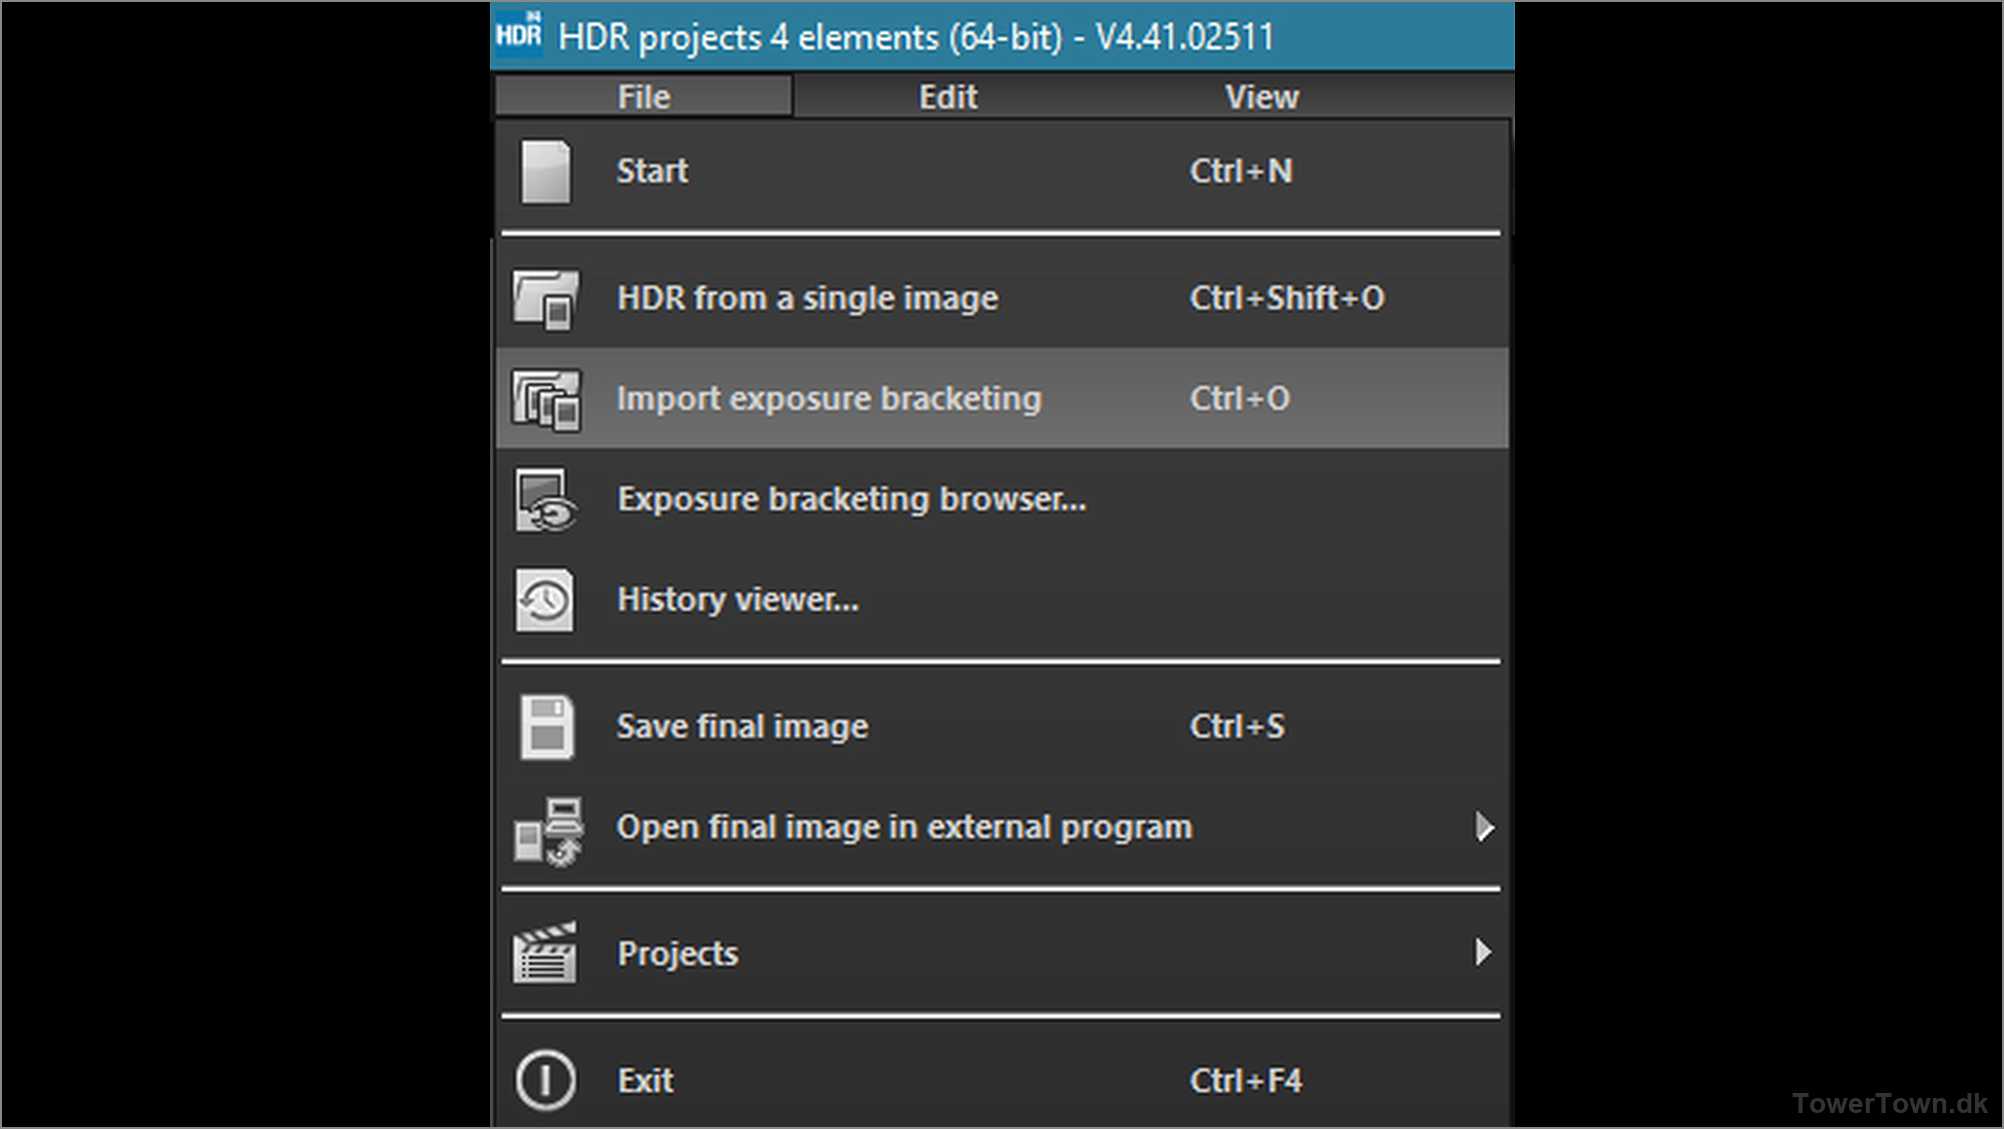Close the File menu tab
The image size is (2004, 1129).
644,97
